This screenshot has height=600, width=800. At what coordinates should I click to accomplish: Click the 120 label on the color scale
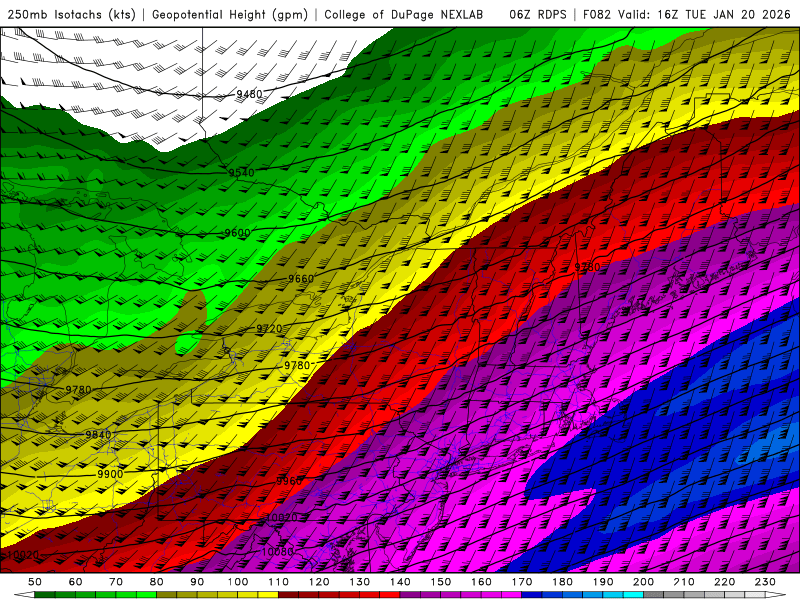319,582
